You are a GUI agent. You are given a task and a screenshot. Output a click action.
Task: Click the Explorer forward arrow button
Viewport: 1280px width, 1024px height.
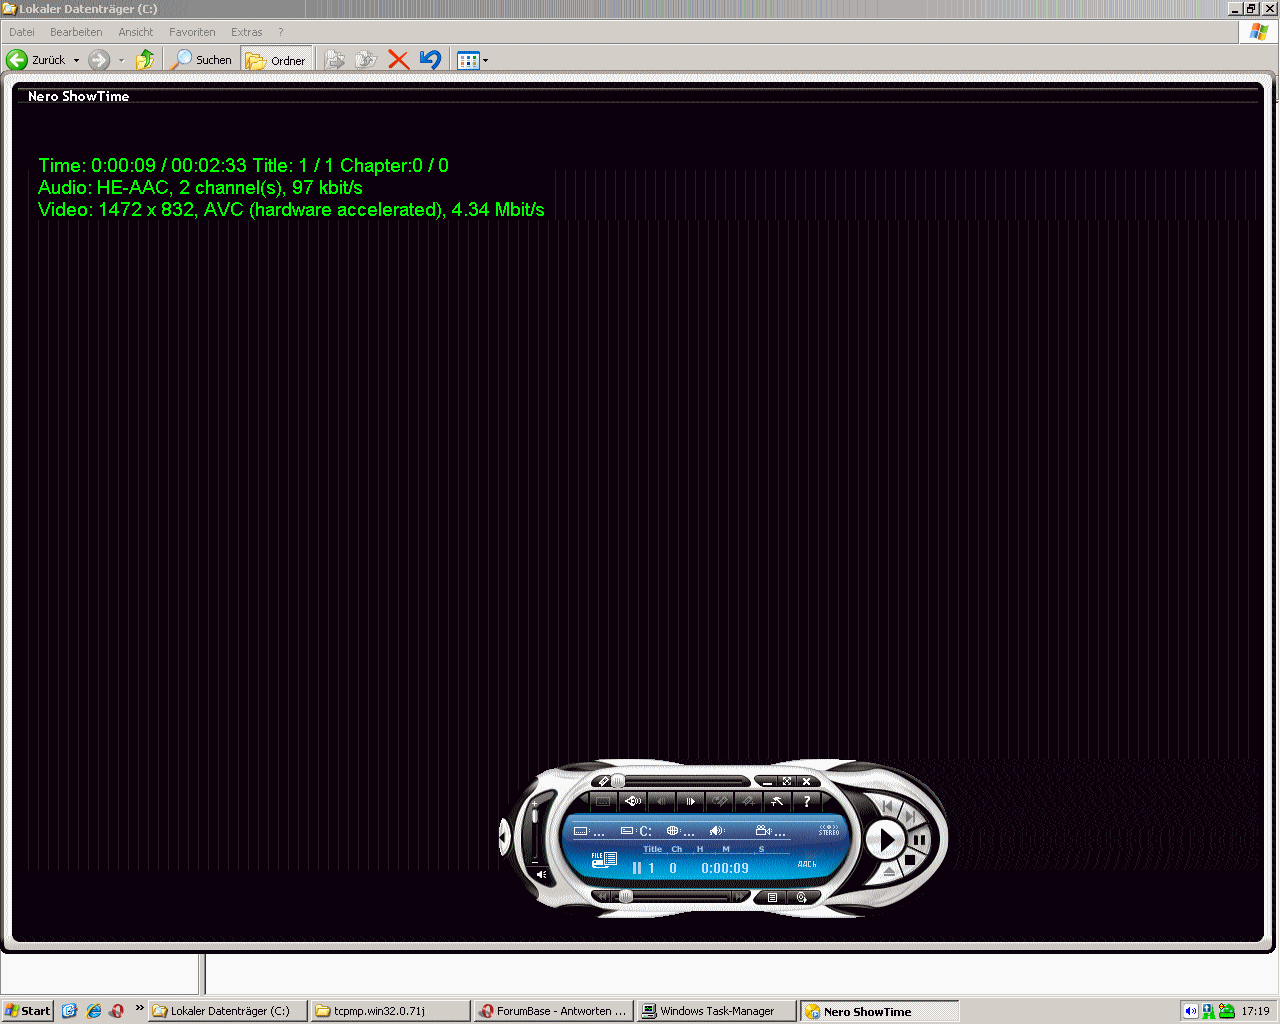99,60
